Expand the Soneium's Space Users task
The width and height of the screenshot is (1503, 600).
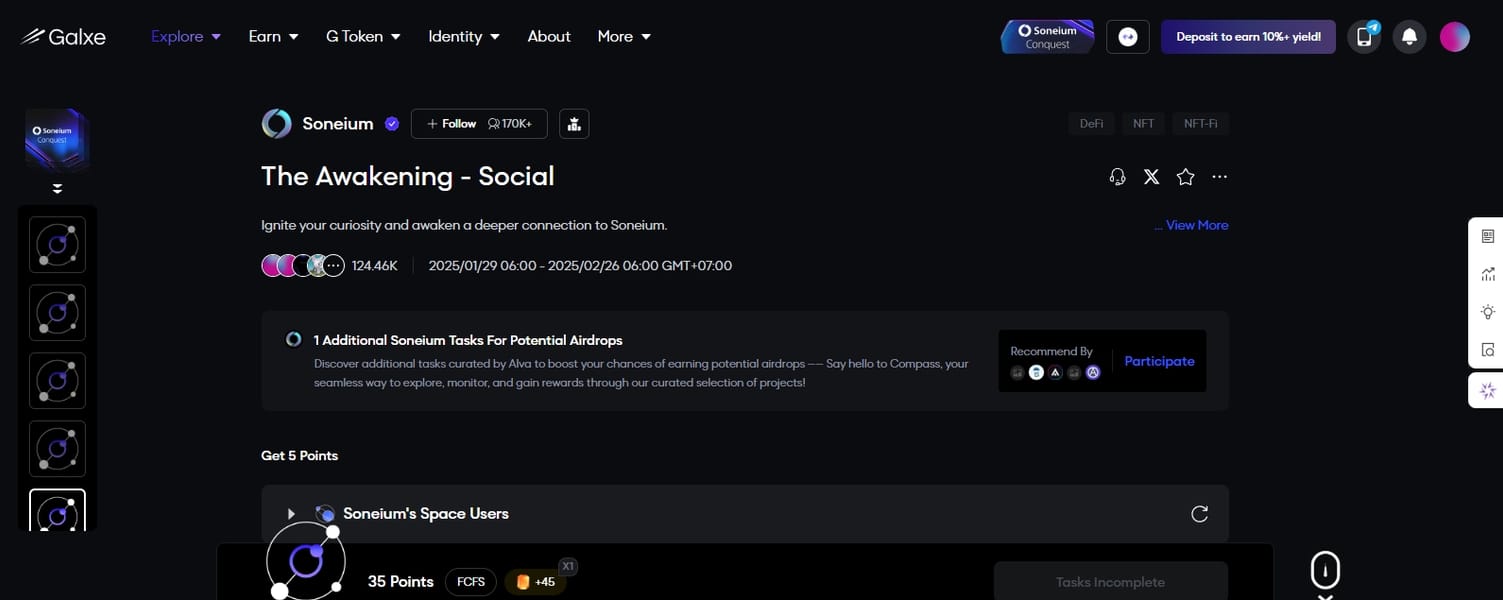(x=291, y=514)
